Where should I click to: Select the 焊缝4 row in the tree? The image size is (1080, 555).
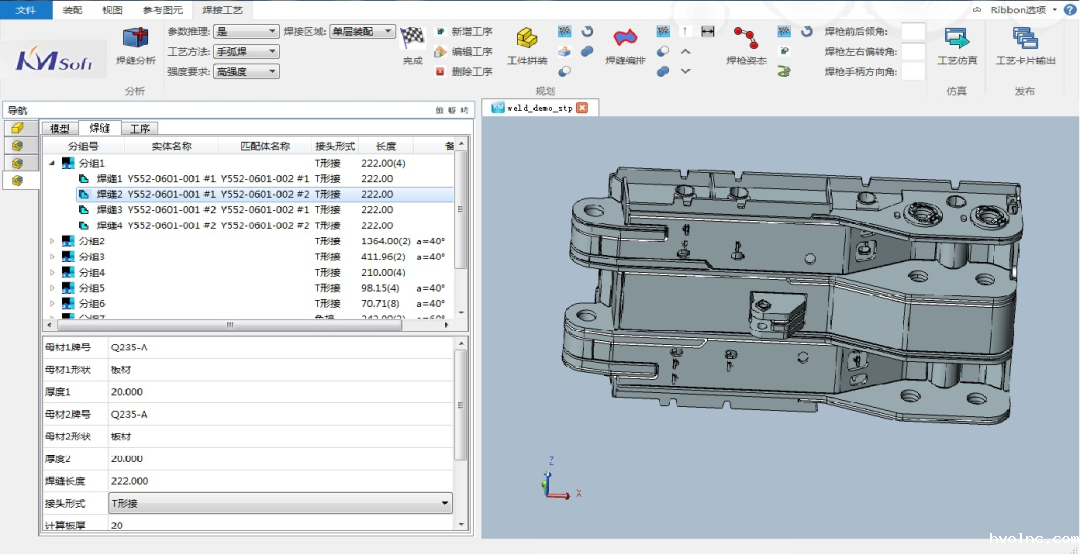pos(109,226)
